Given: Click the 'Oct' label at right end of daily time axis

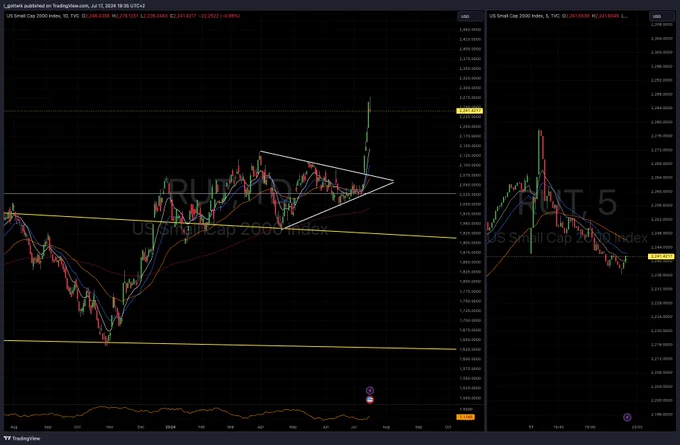Looking at the screenshot, I should point(448,427).
